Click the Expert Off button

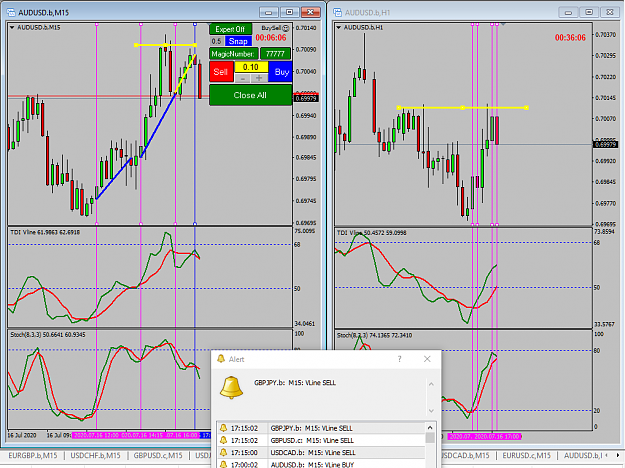point(230,29)
